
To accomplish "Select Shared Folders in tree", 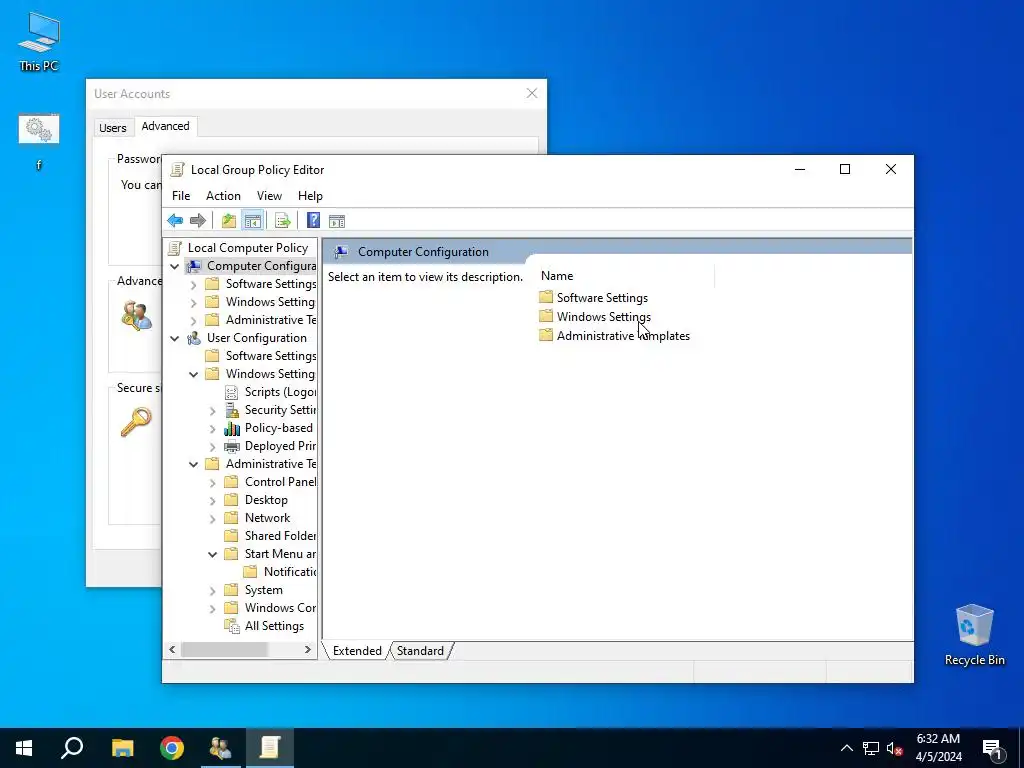I will click(280, 536).
